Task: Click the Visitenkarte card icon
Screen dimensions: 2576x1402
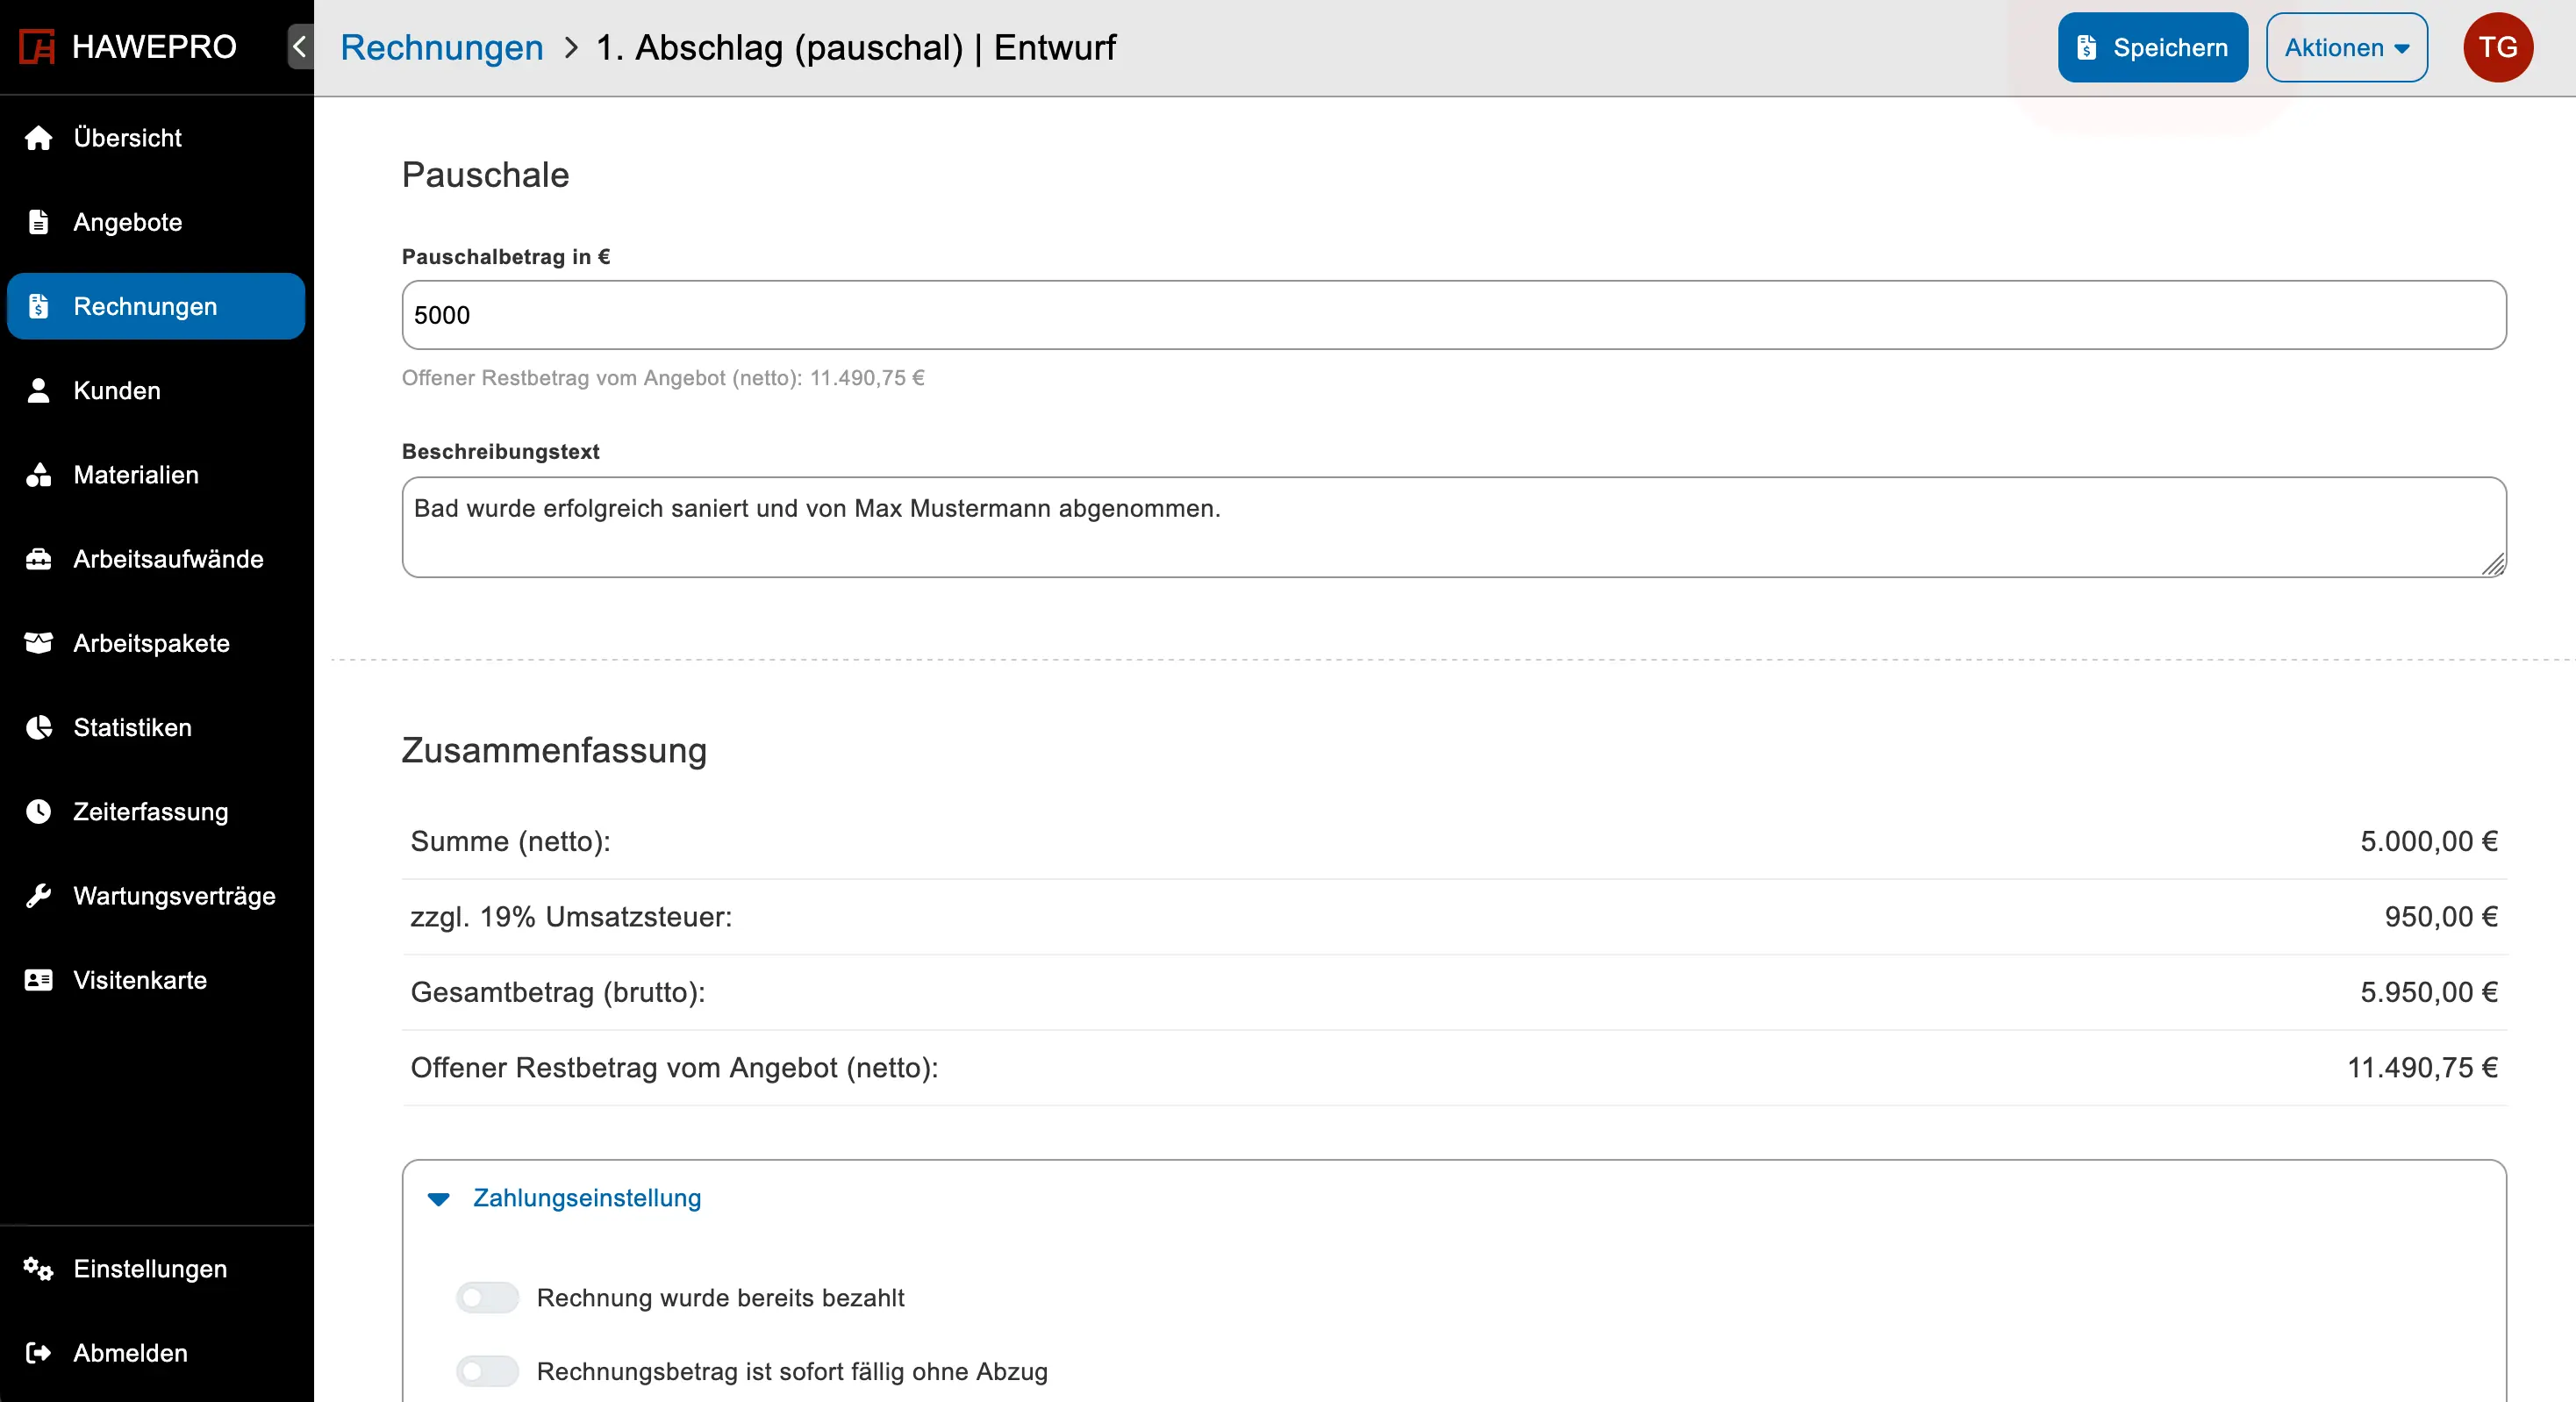Action: 38,980
